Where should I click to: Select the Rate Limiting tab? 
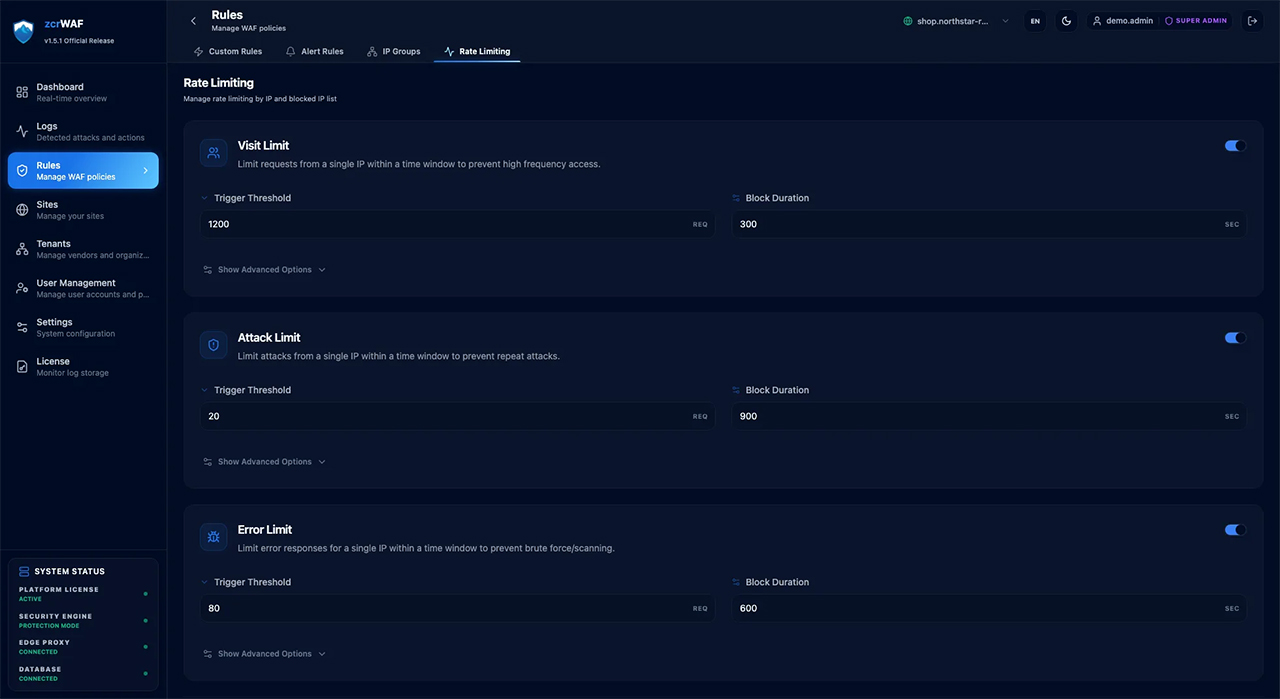(x=477, y=51)
